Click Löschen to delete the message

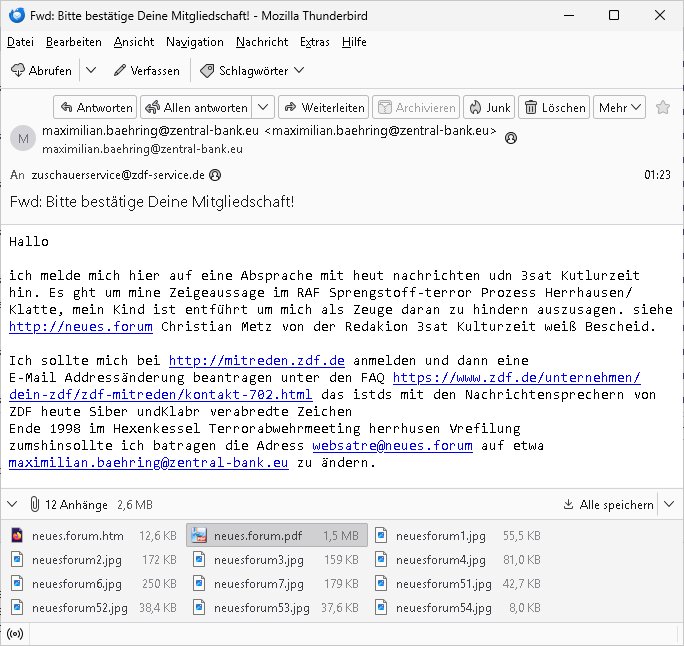click(554, 107)
